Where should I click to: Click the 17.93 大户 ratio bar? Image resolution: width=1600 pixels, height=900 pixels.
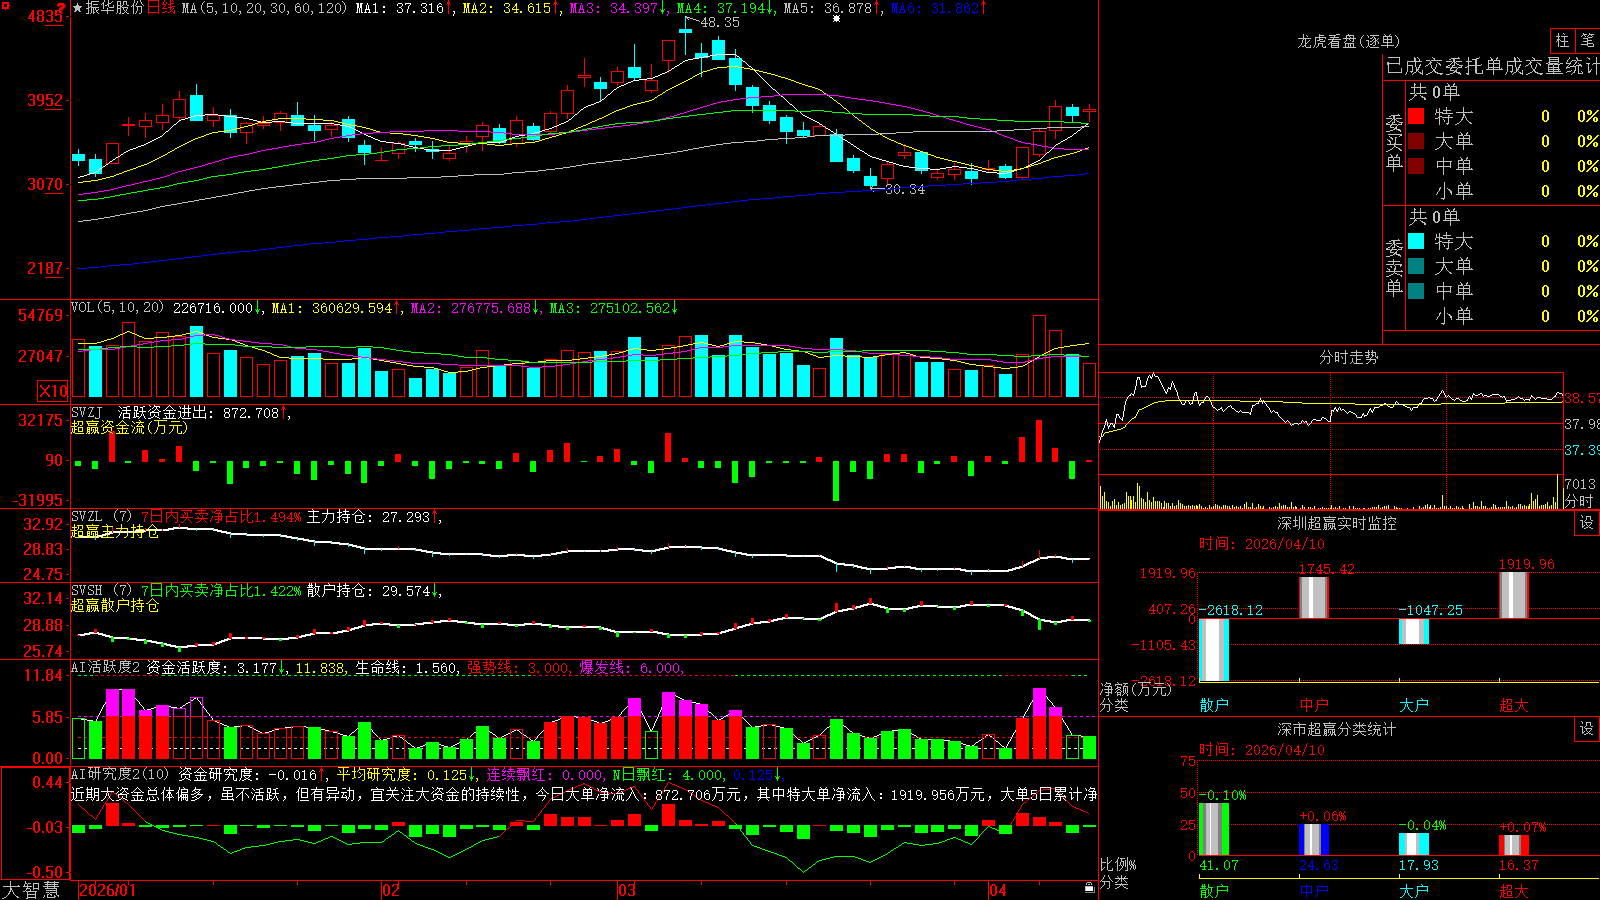[x=1414, y=844]
